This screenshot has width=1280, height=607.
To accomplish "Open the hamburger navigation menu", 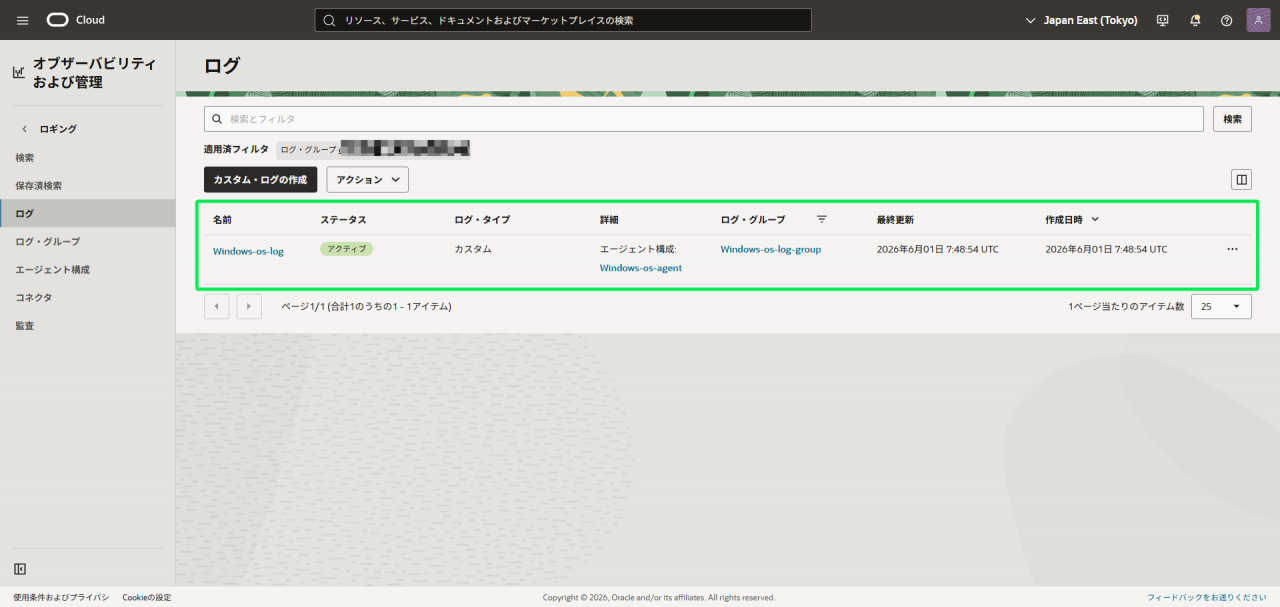I will 23,20.
